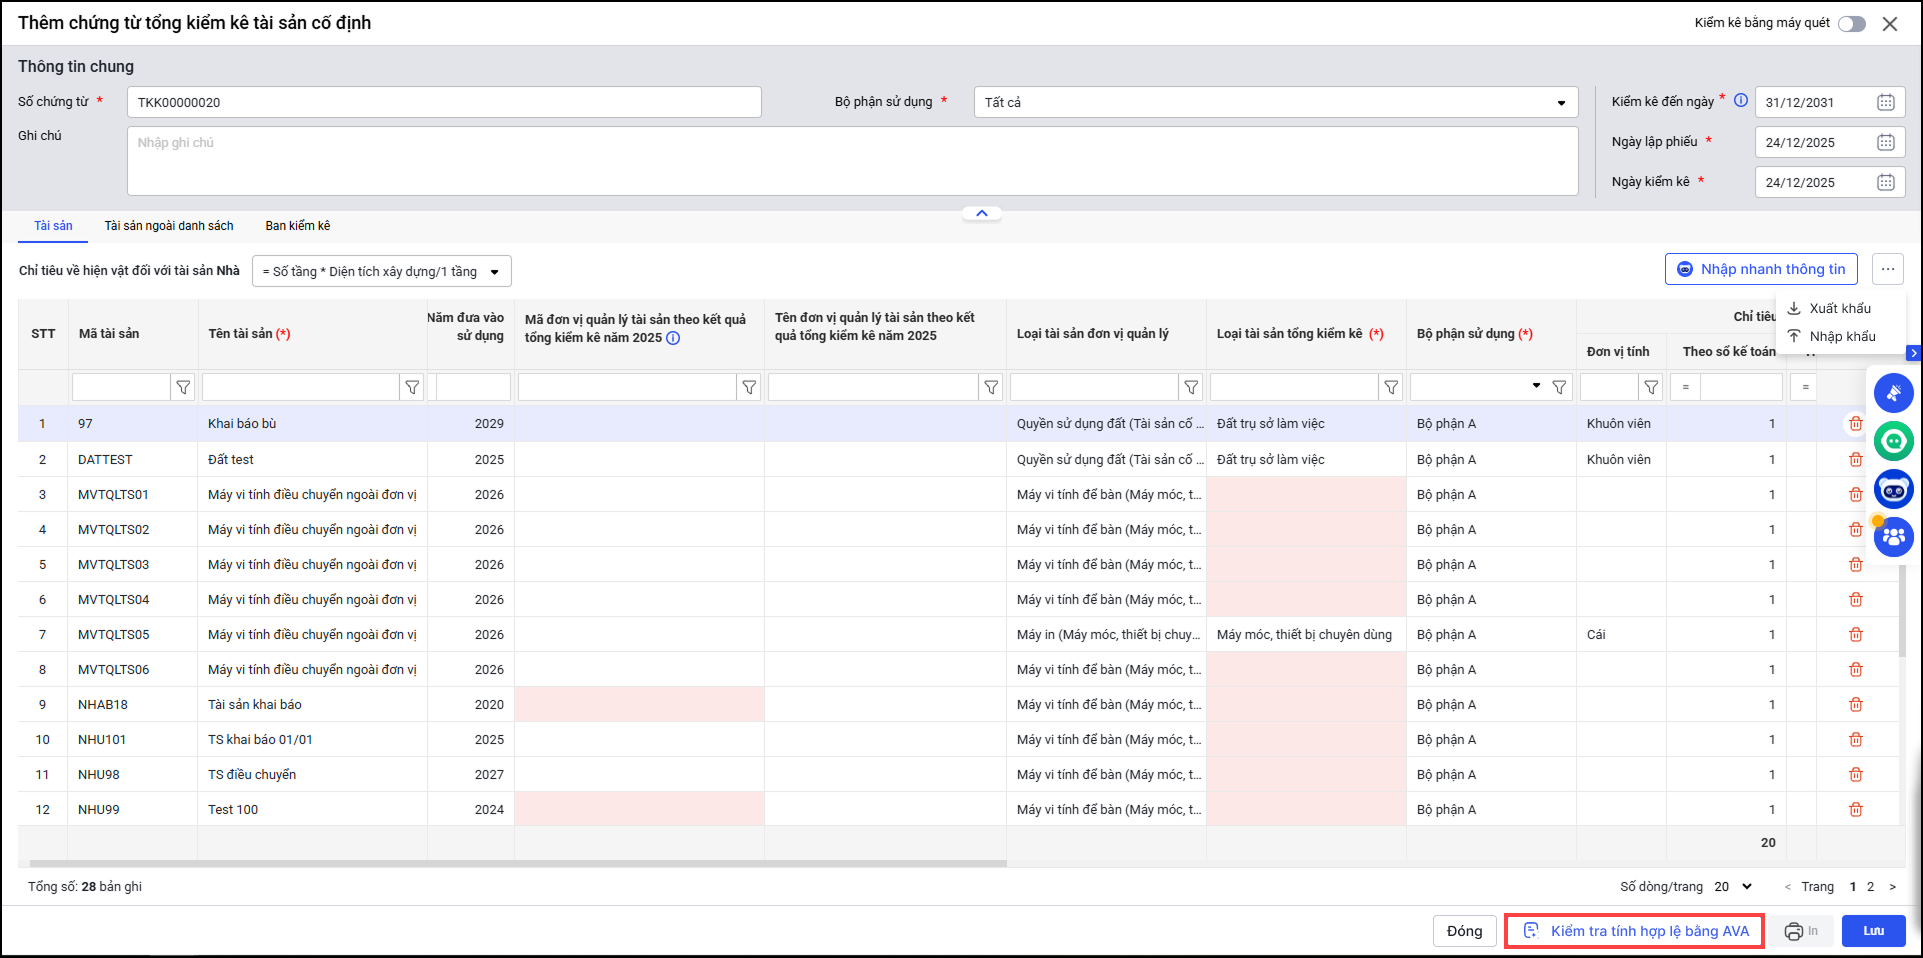
Task: Click filter icon for Tên tài sản column
Action: (x=412, y=387)
